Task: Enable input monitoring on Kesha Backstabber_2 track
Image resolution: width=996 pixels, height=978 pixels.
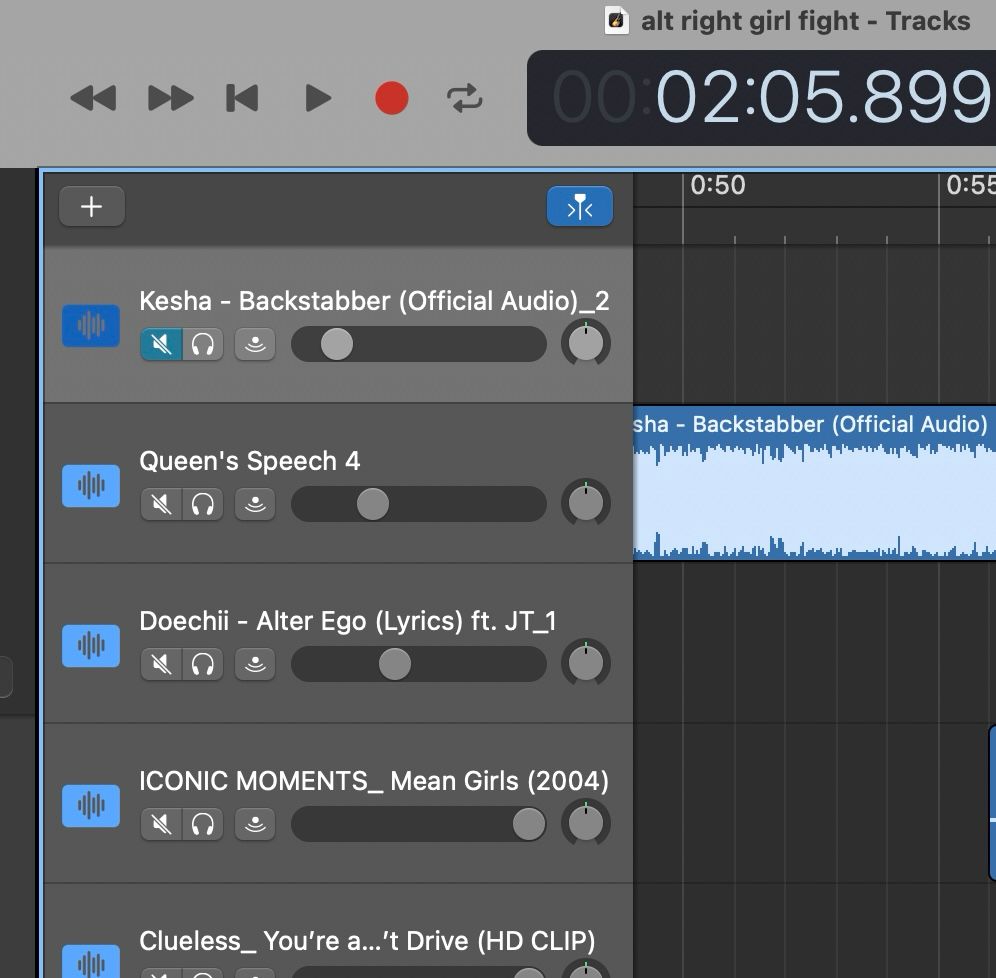Action: point(255,344)
